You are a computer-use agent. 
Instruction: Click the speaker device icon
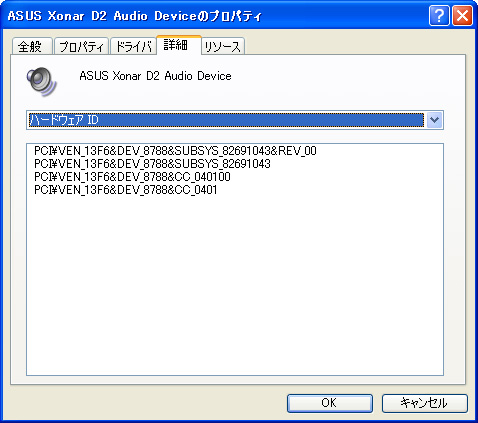[x=41, y=82]
